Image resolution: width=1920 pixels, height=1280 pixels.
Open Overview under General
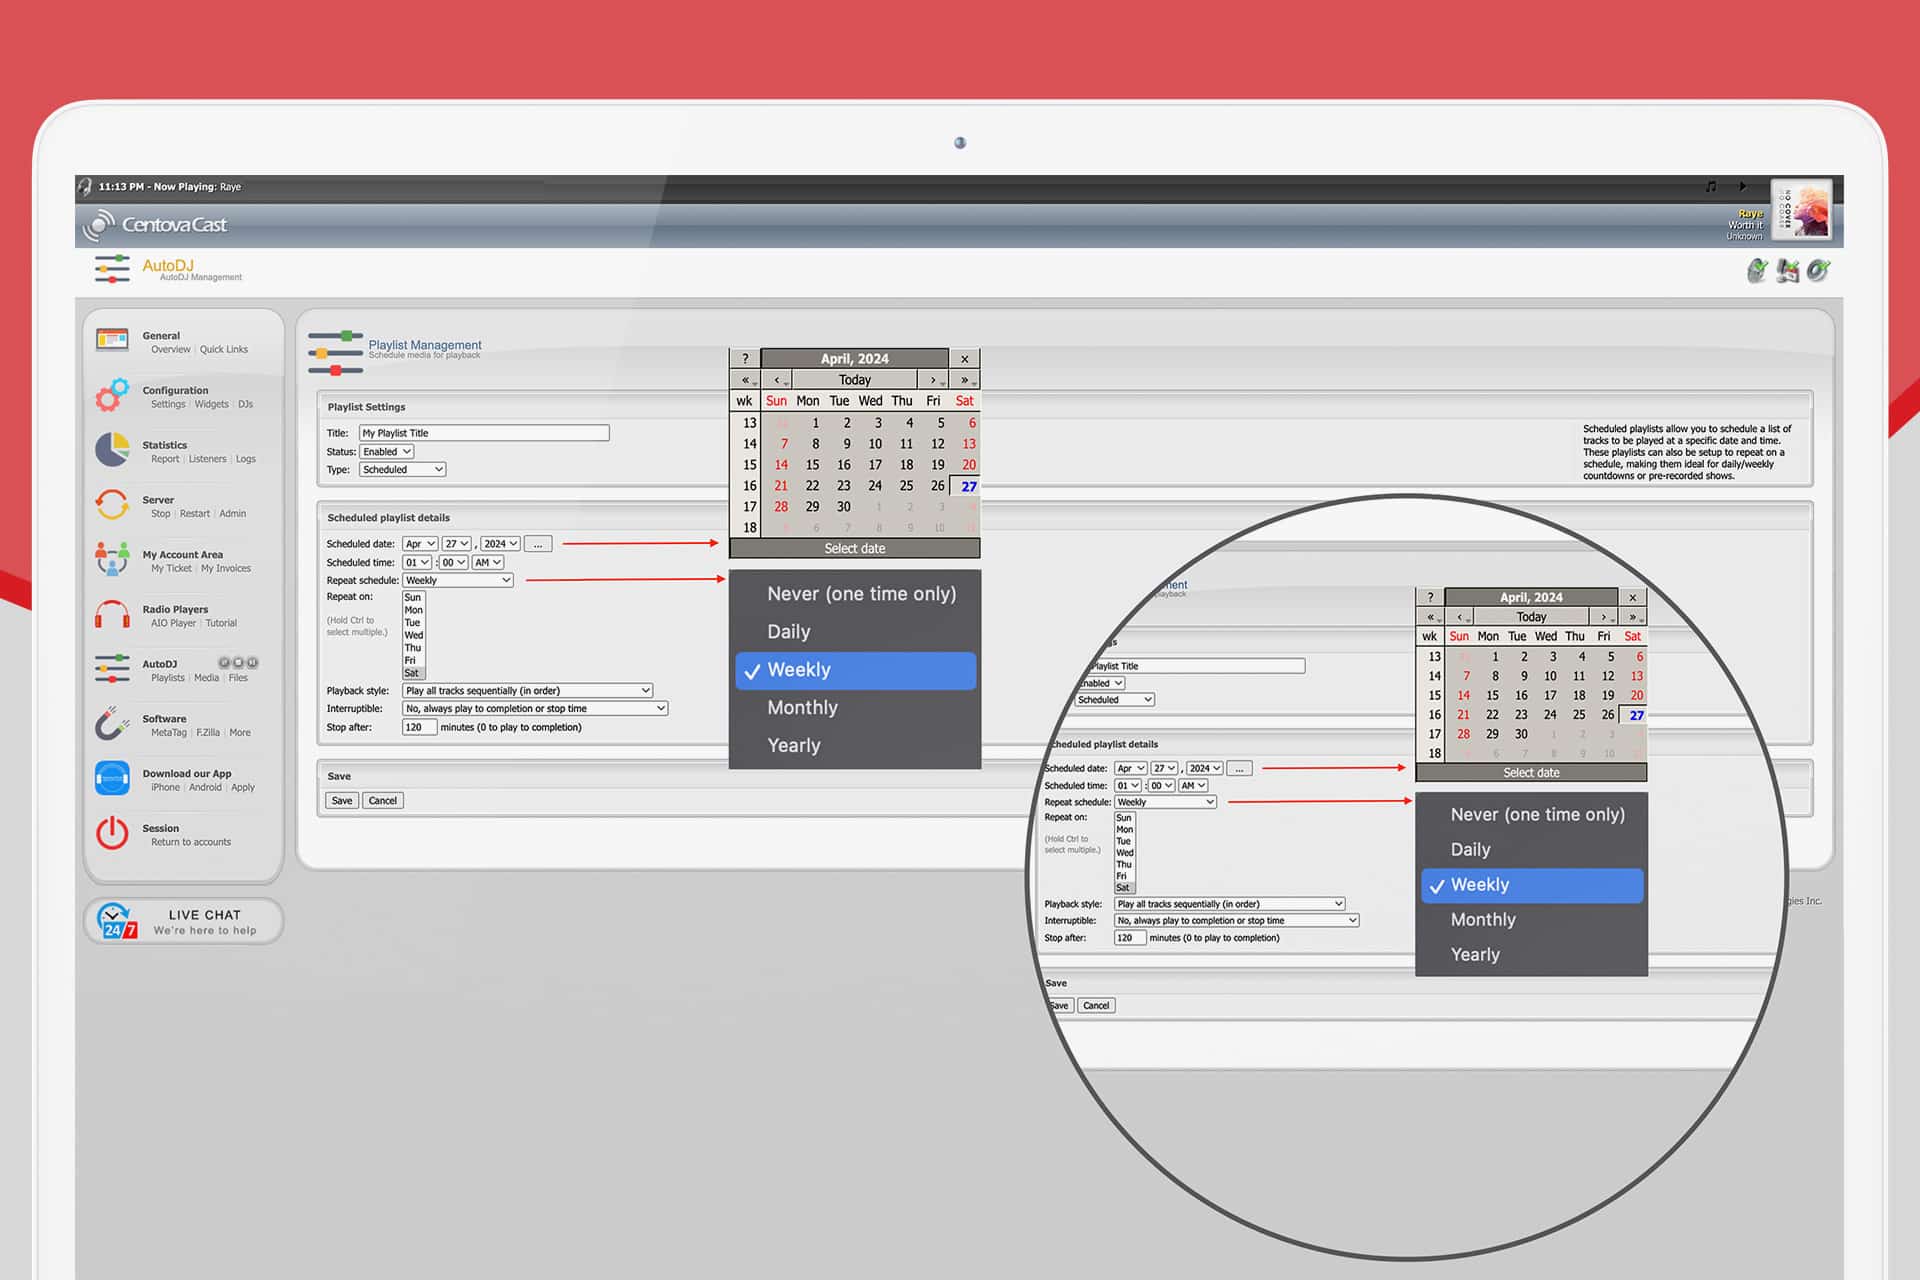(170, 350)
